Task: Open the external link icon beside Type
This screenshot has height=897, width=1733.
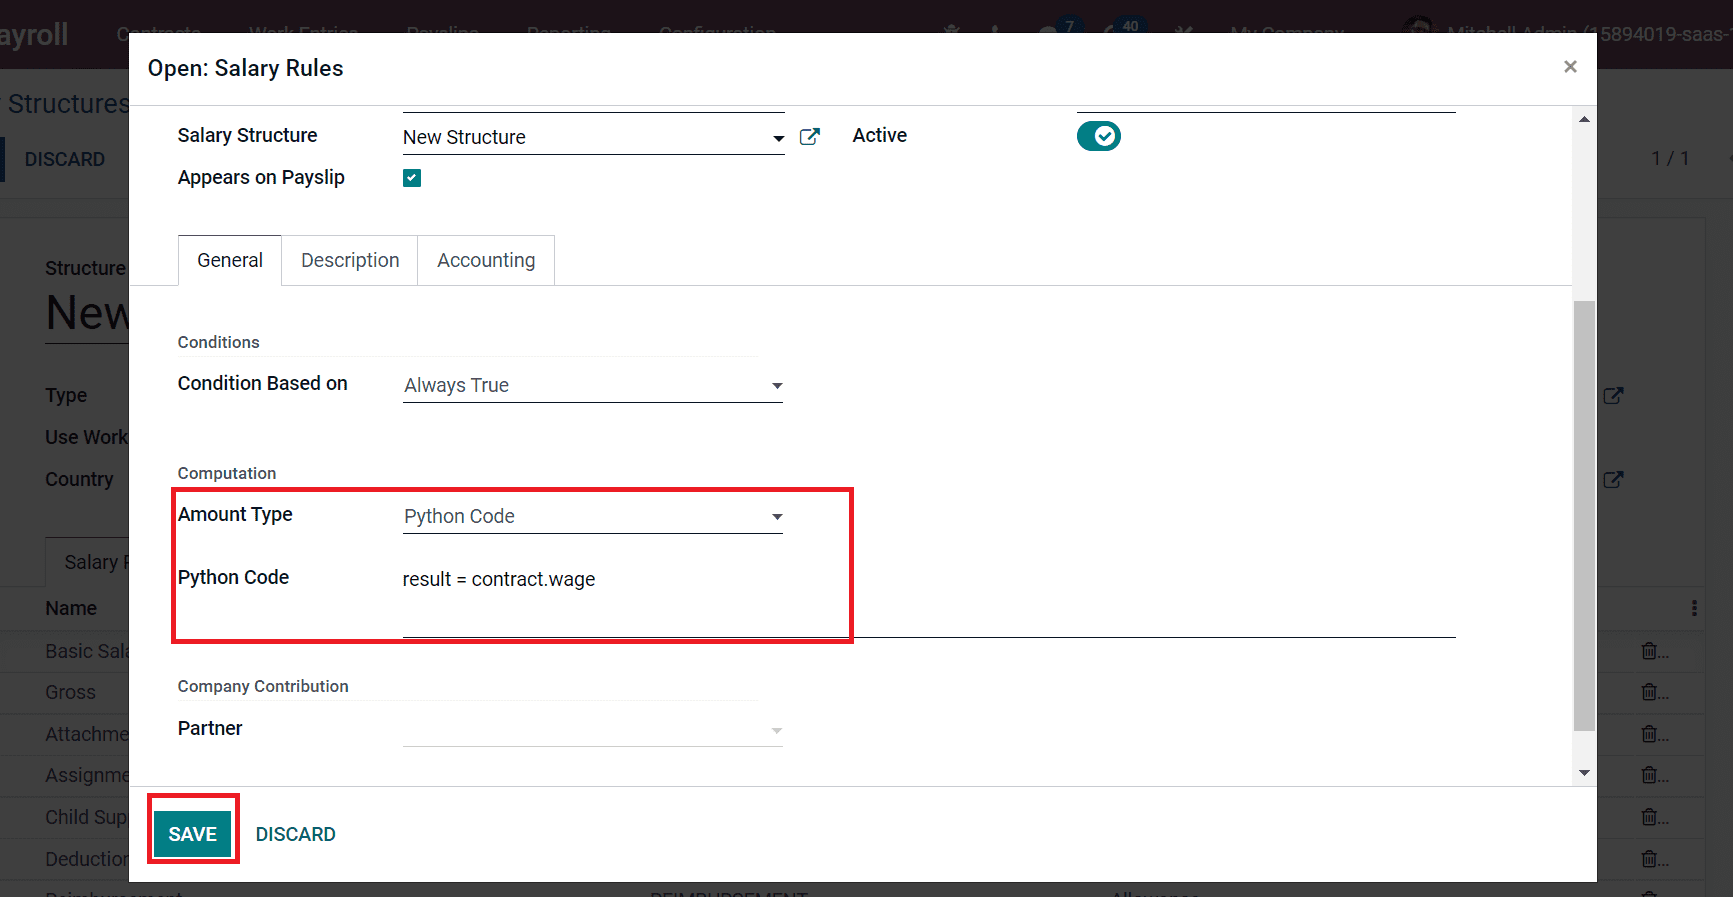Action: coord(1613,396)
